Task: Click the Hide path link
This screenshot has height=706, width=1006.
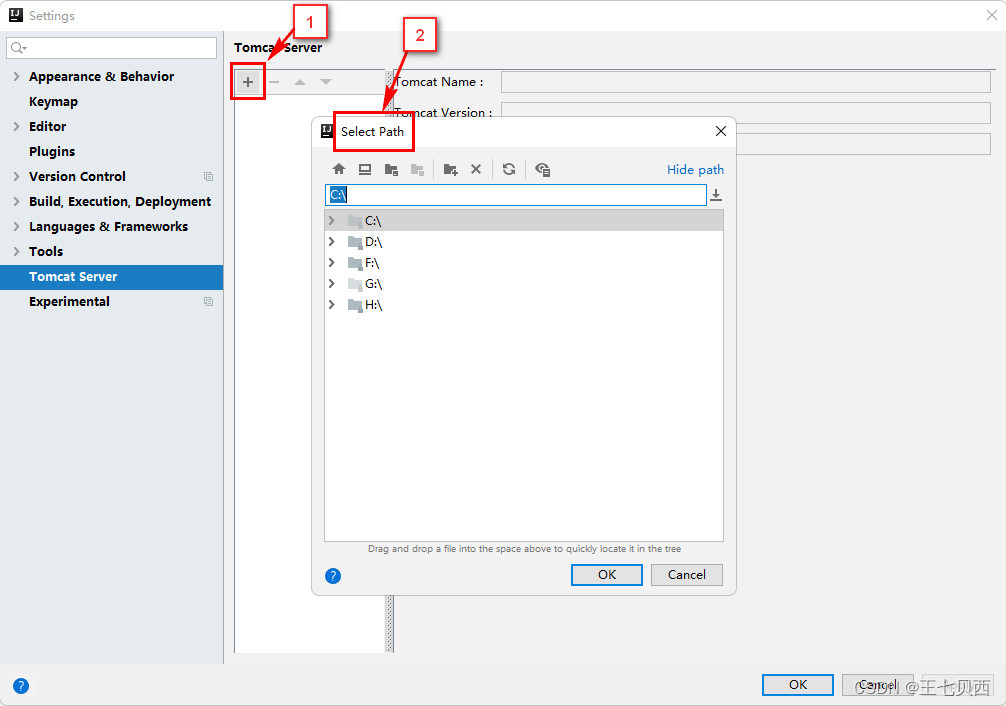Action: coord(695,169)
